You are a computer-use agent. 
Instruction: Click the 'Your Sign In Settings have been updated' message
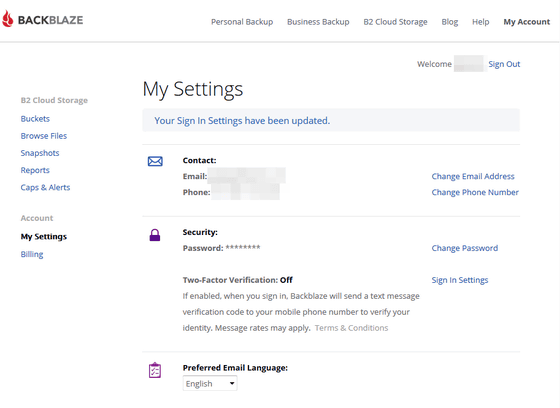242,121
